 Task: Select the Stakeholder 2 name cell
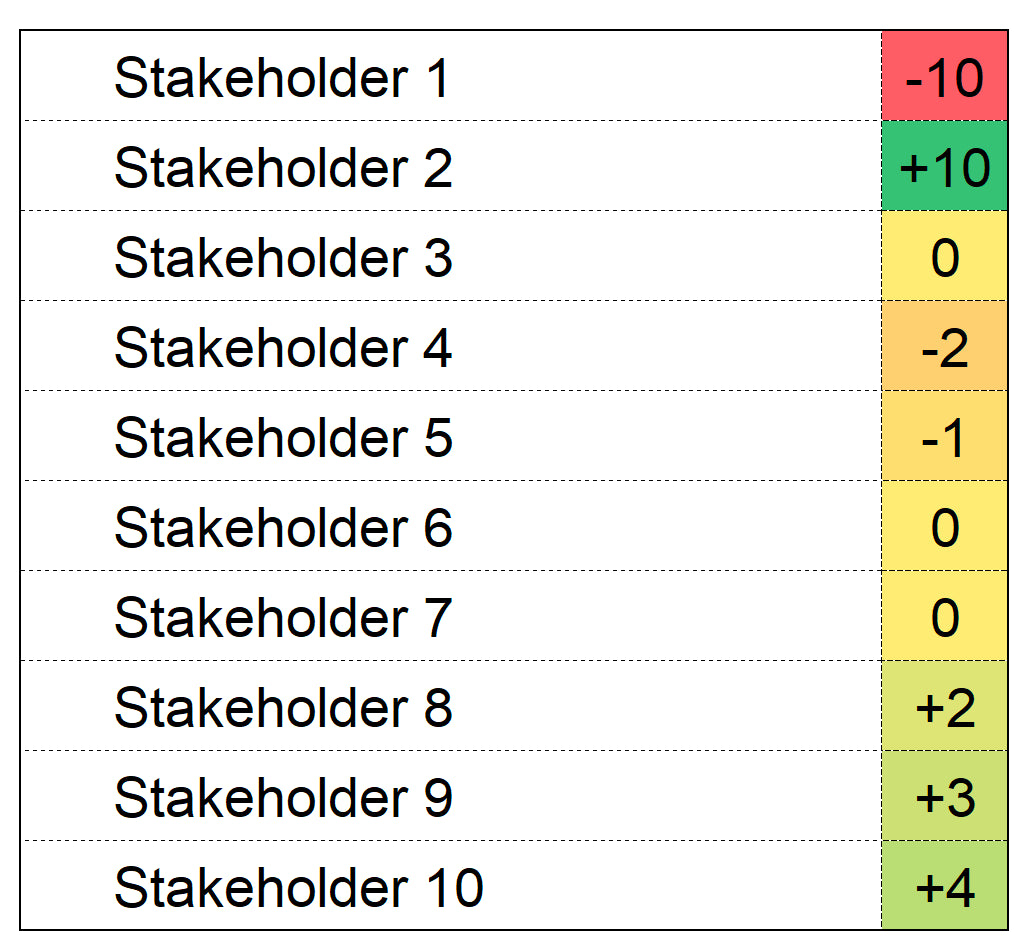283,168
